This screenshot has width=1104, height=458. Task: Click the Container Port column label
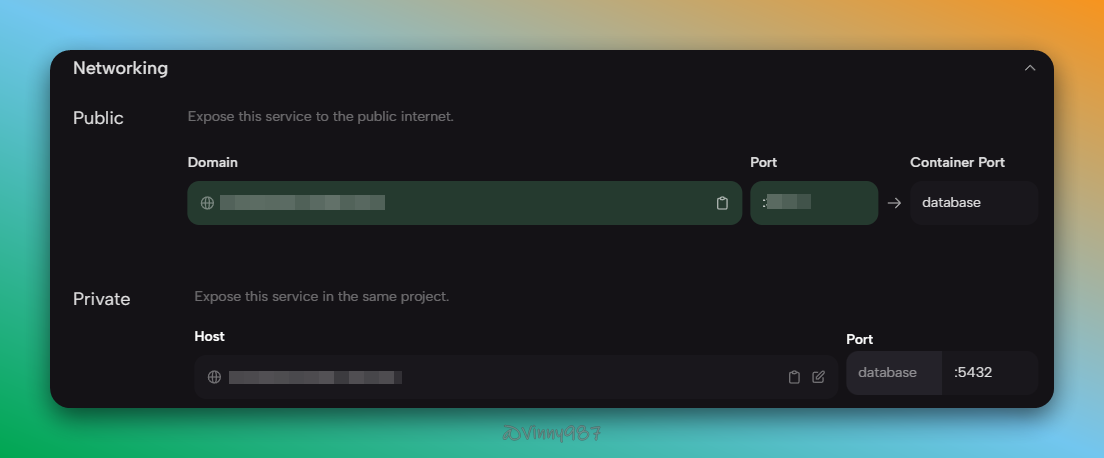[957, 162]
